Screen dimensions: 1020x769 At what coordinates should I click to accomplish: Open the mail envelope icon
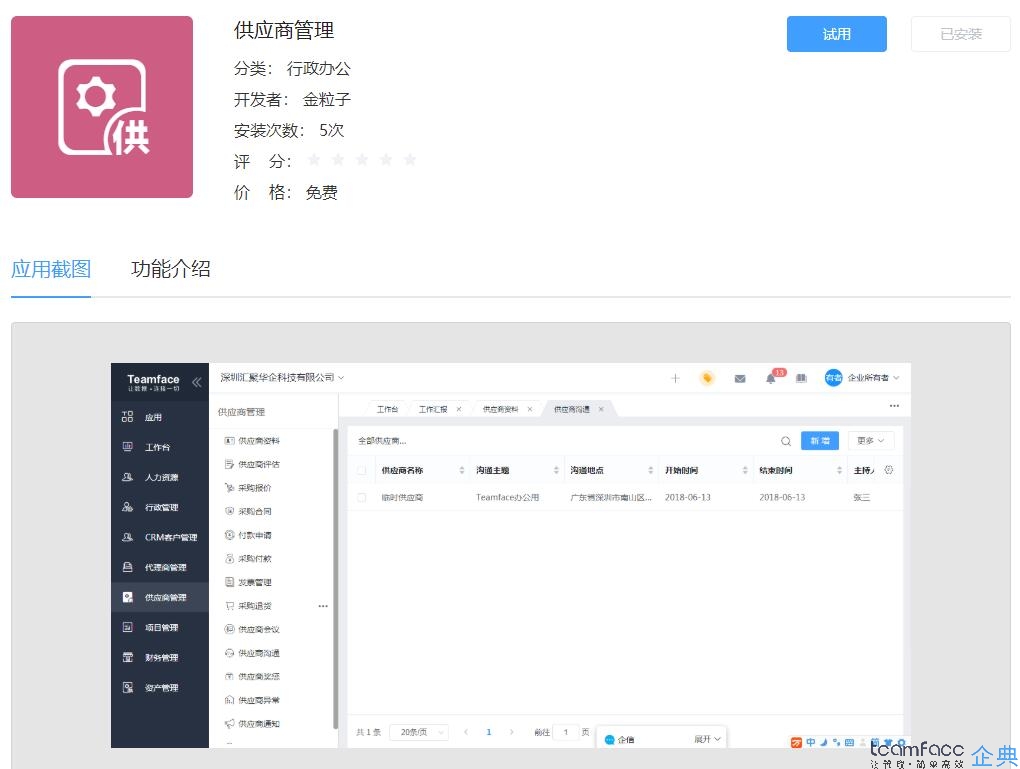pyautogui.click(x=740, y=379)
